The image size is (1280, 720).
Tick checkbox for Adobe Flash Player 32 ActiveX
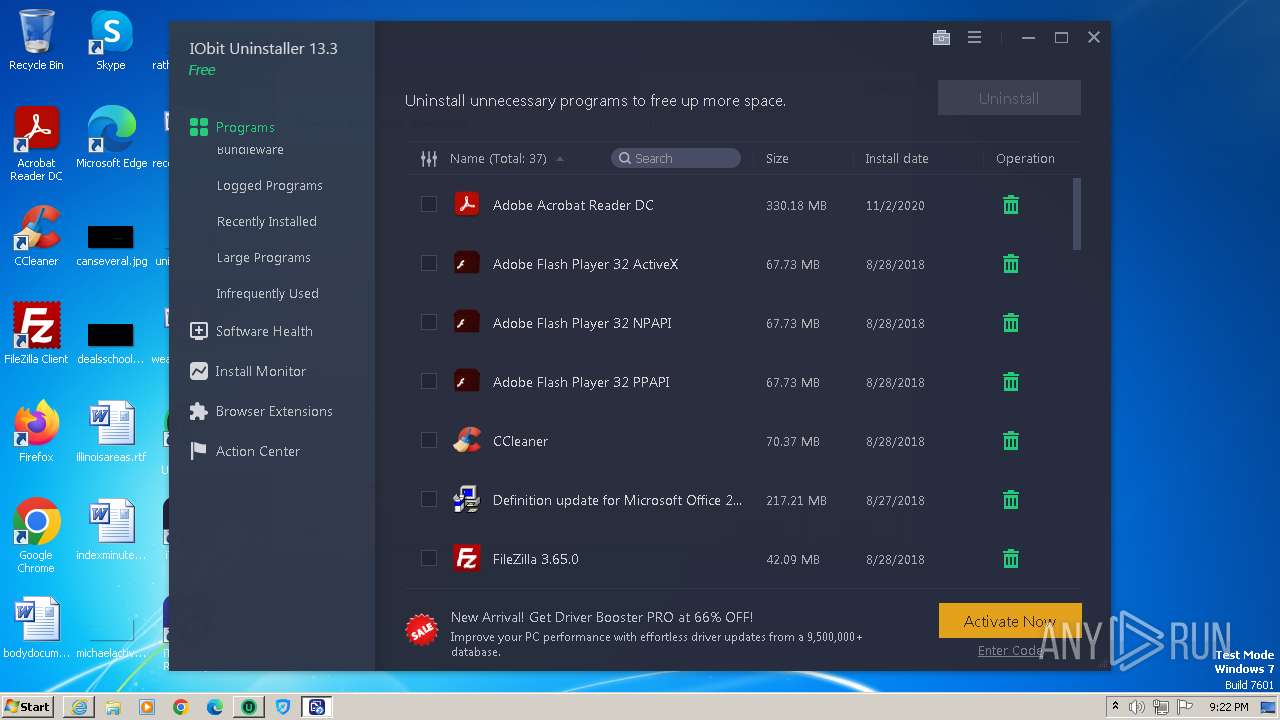pyautogui.click(x=429, y=264)
